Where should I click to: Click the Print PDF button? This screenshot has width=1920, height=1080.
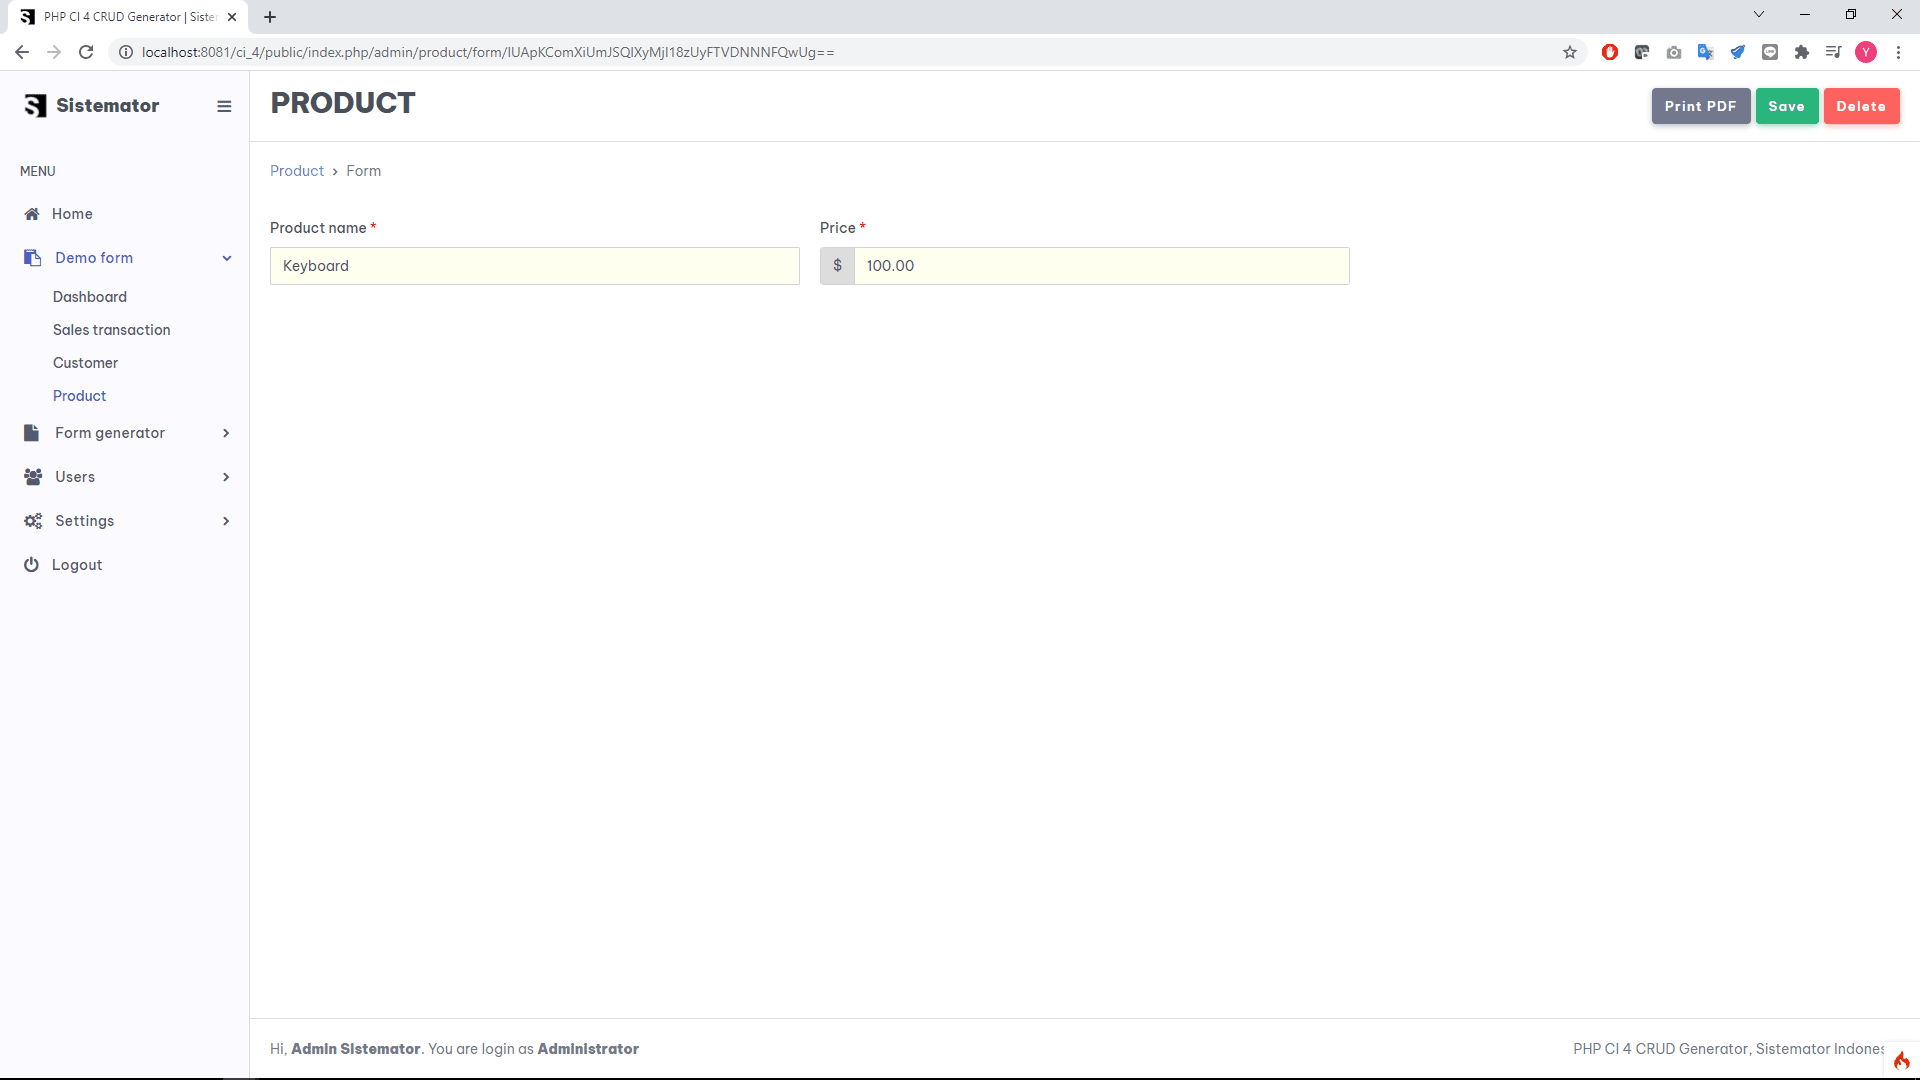(1700, 106)
